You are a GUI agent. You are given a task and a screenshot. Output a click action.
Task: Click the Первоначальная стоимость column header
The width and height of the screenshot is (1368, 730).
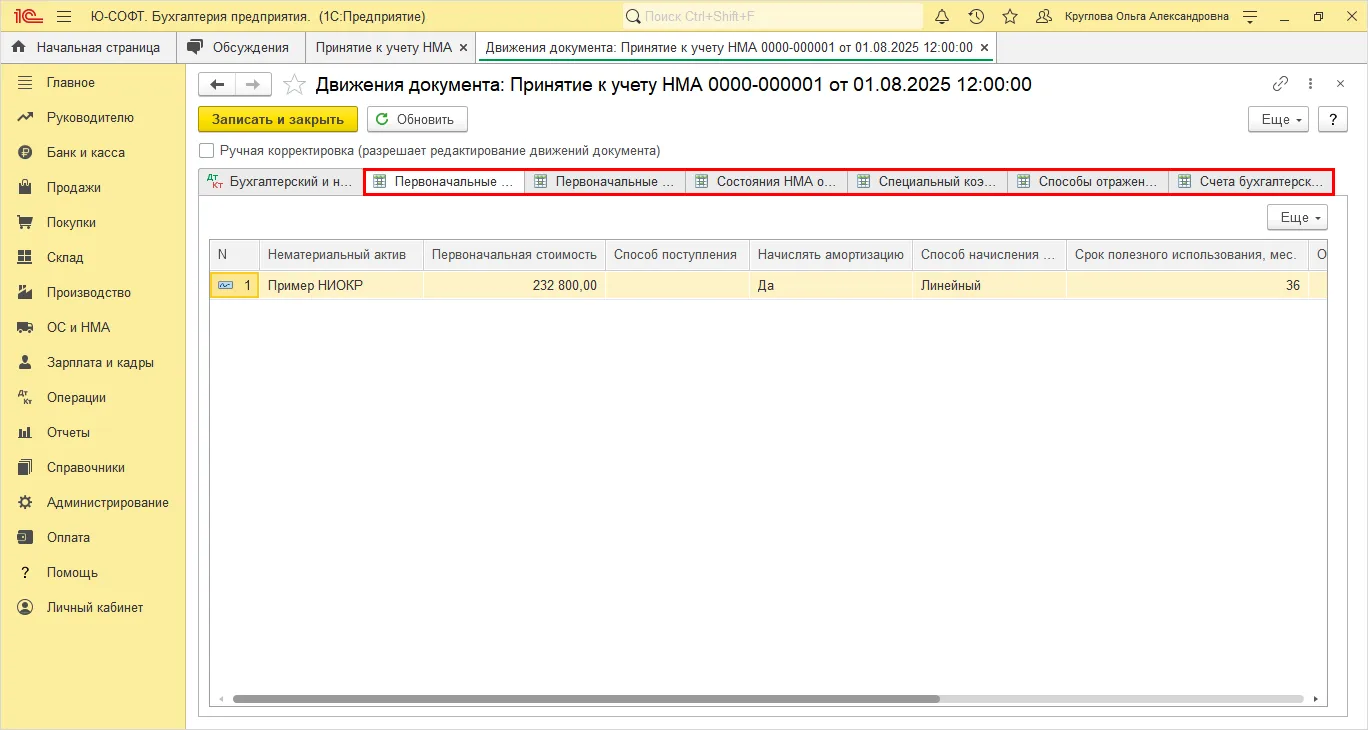tap(514, 255)
